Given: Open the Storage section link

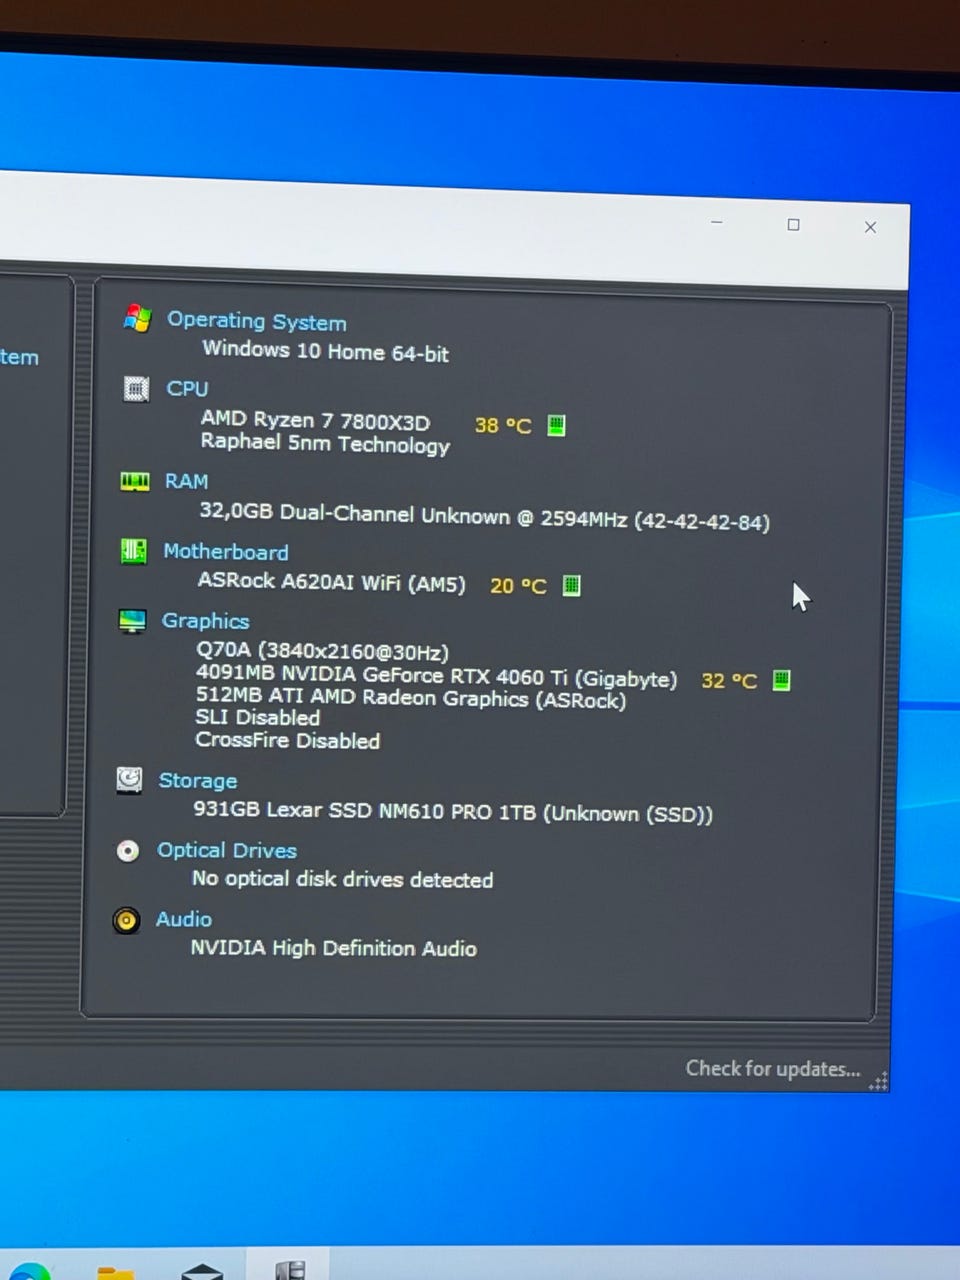Looking at the screenshot, I should click(x=197, y=781).
